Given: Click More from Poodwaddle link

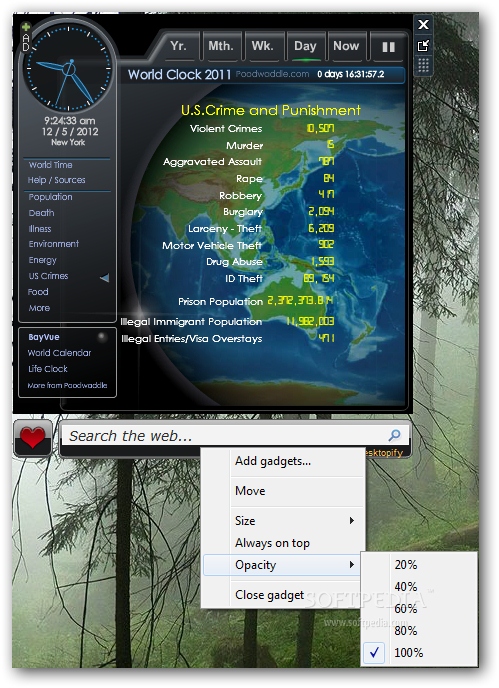Looking at the screenshot, I should (67, 385).
